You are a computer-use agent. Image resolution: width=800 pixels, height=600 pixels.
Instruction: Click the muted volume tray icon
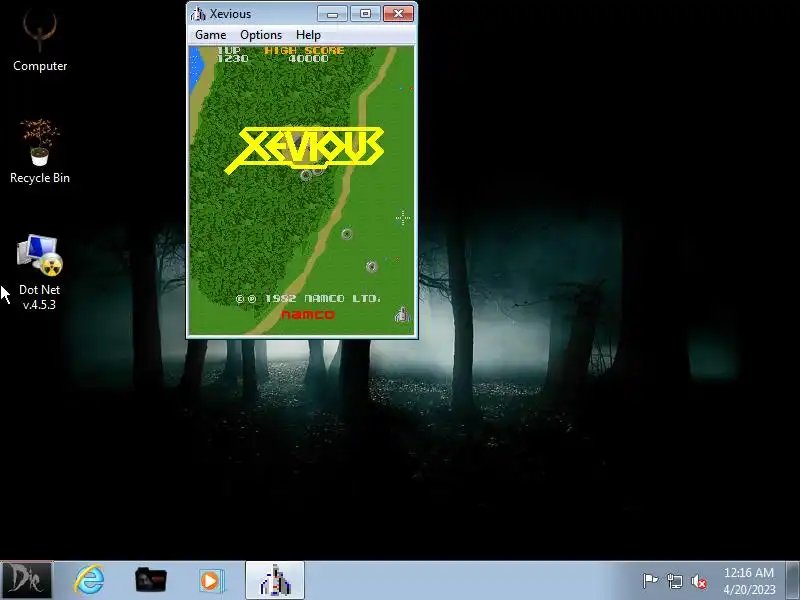699,581
